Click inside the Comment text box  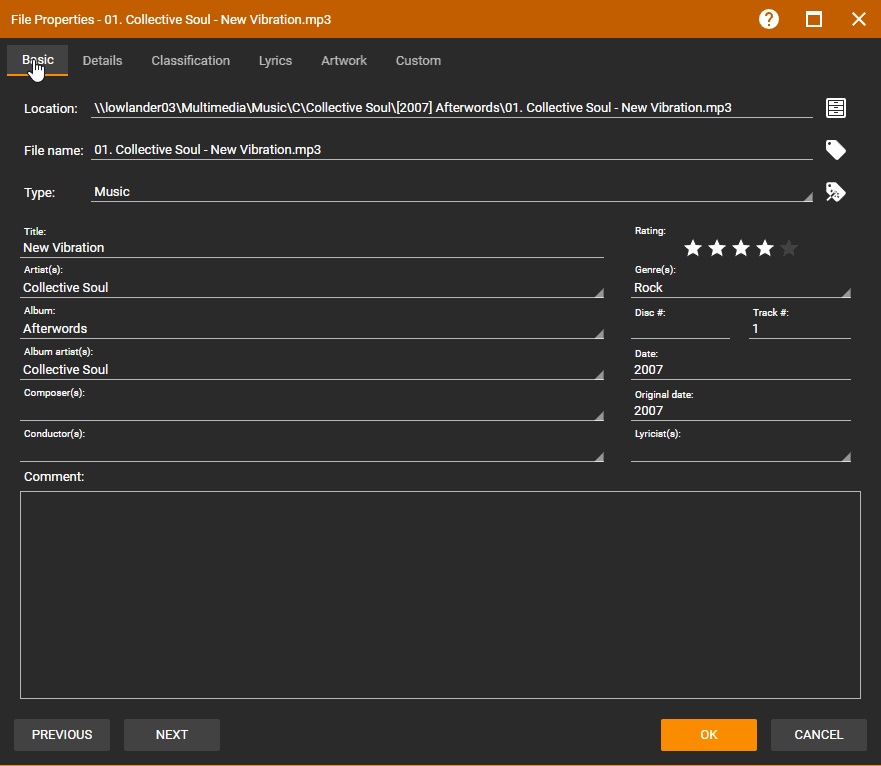440,594
